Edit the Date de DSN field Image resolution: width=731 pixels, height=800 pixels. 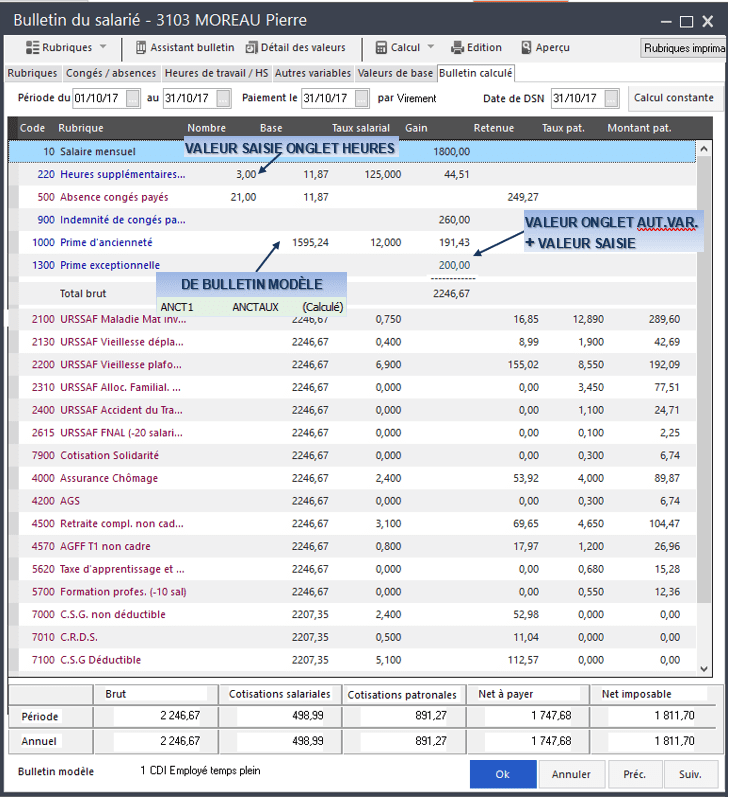[578, 98]
